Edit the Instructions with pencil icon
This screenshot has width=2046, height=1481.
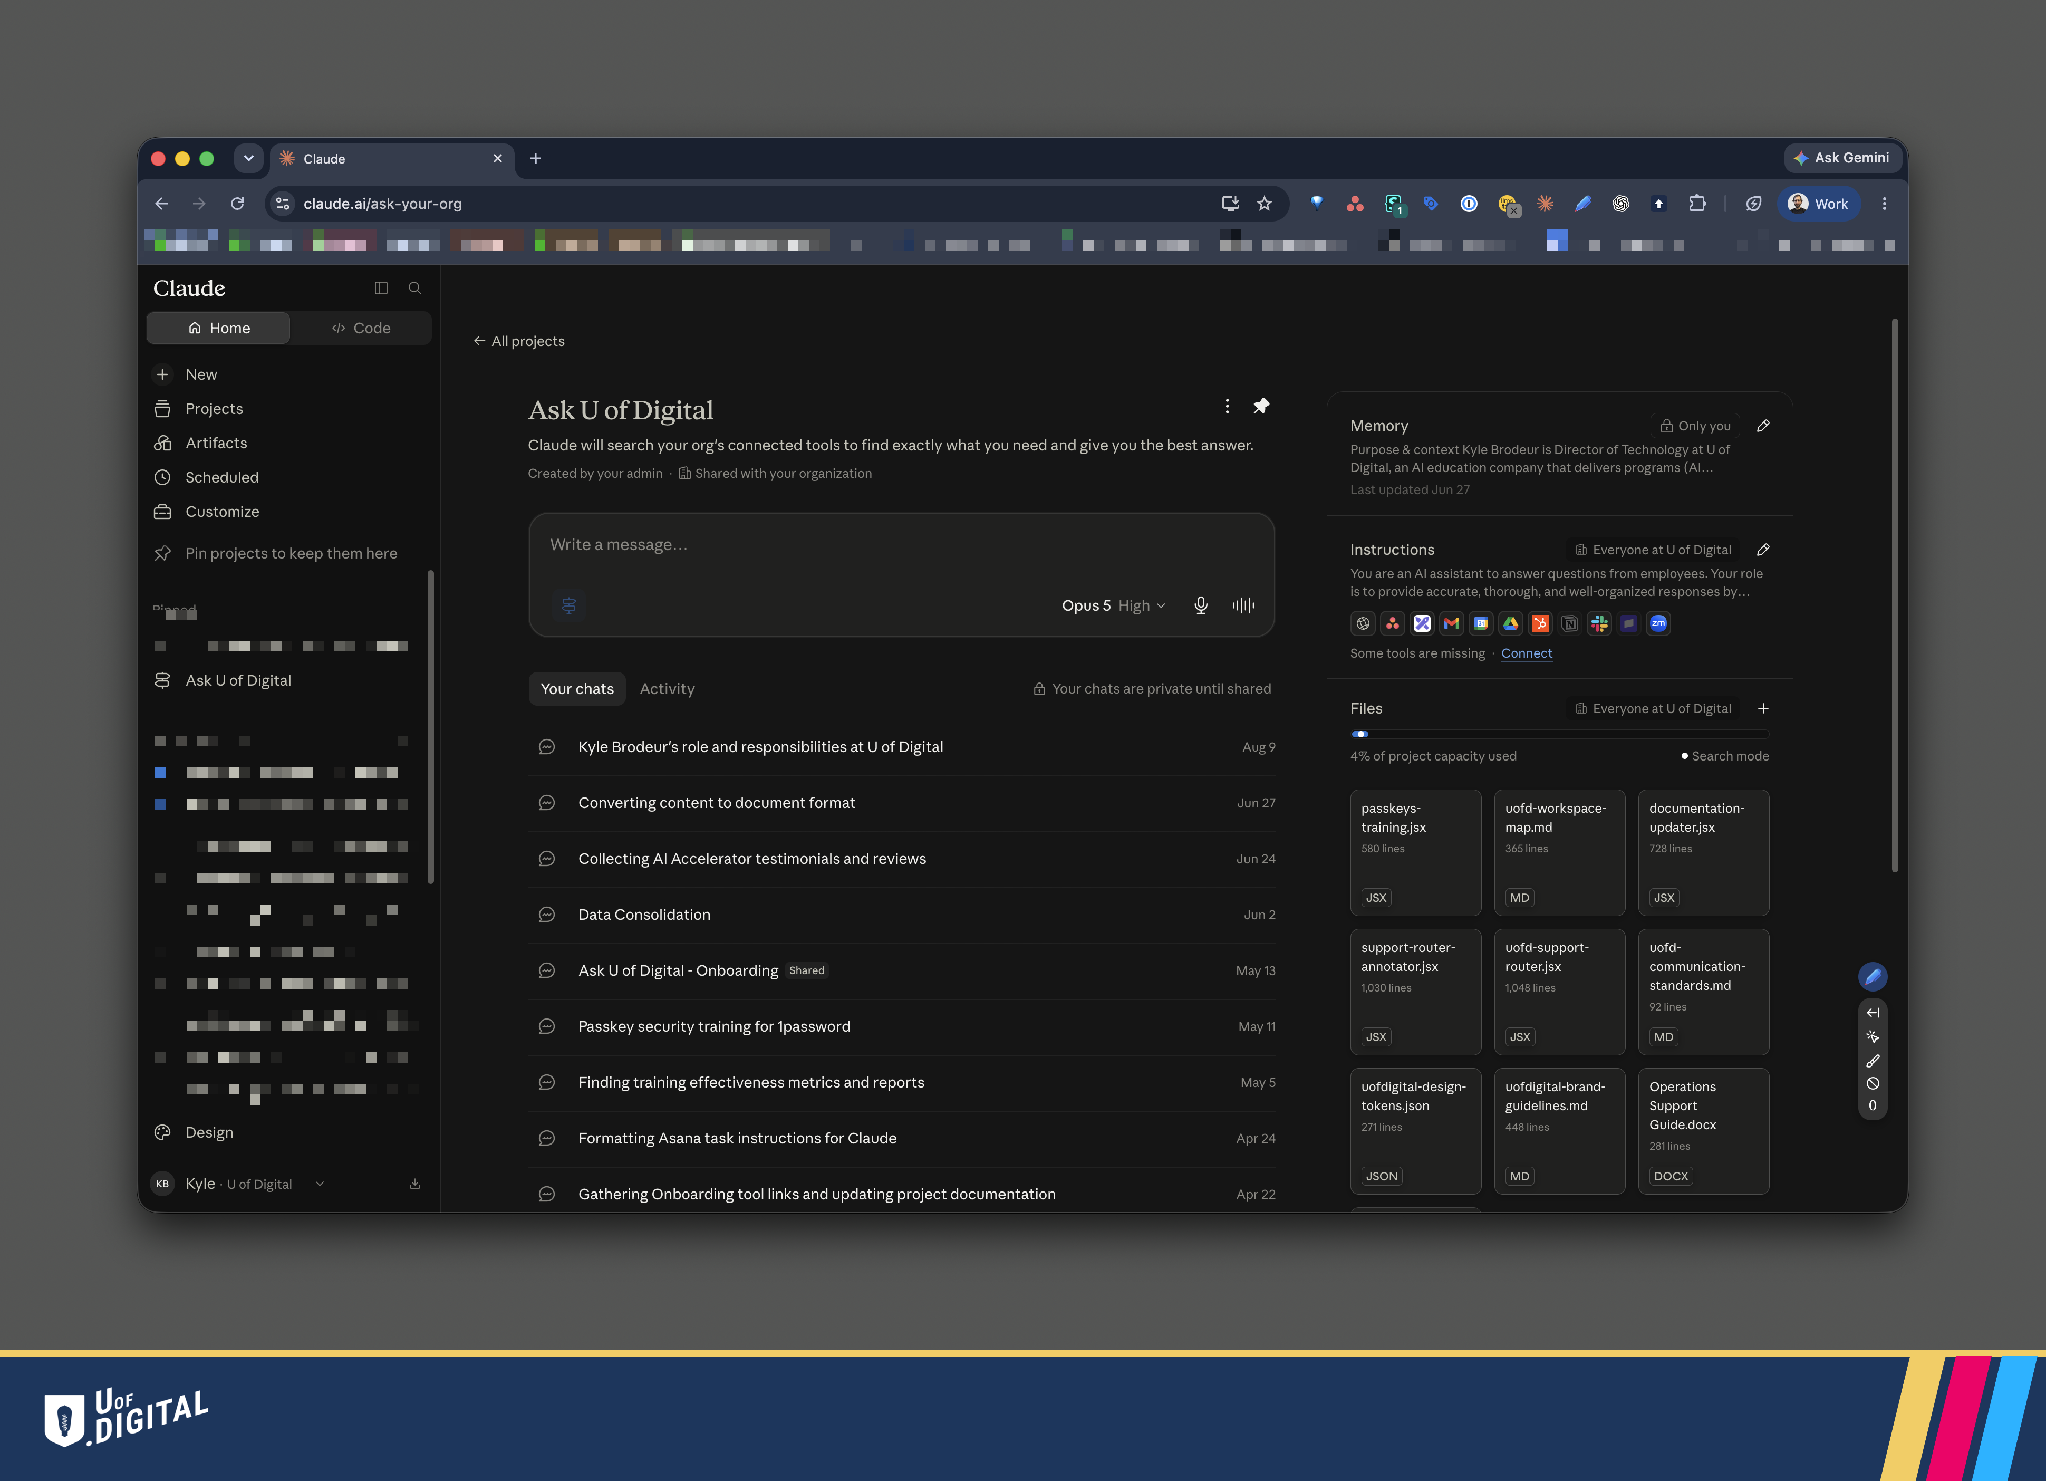1763,549
